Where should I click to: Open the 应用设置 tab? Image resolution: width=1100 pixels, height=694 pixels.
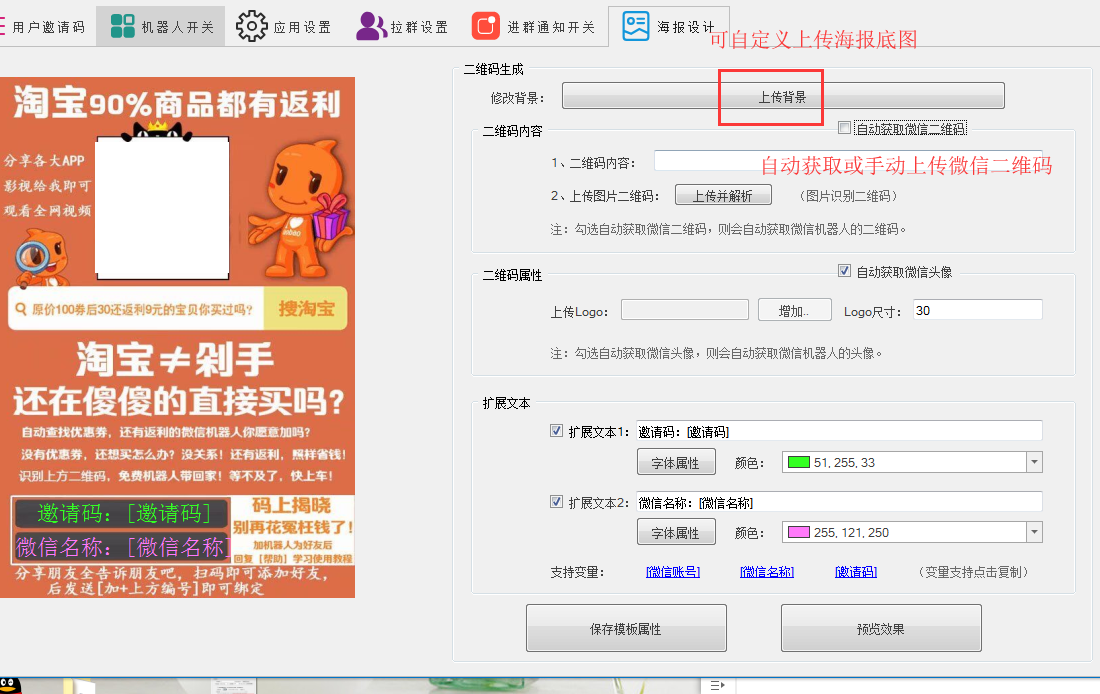coord(283,27)
